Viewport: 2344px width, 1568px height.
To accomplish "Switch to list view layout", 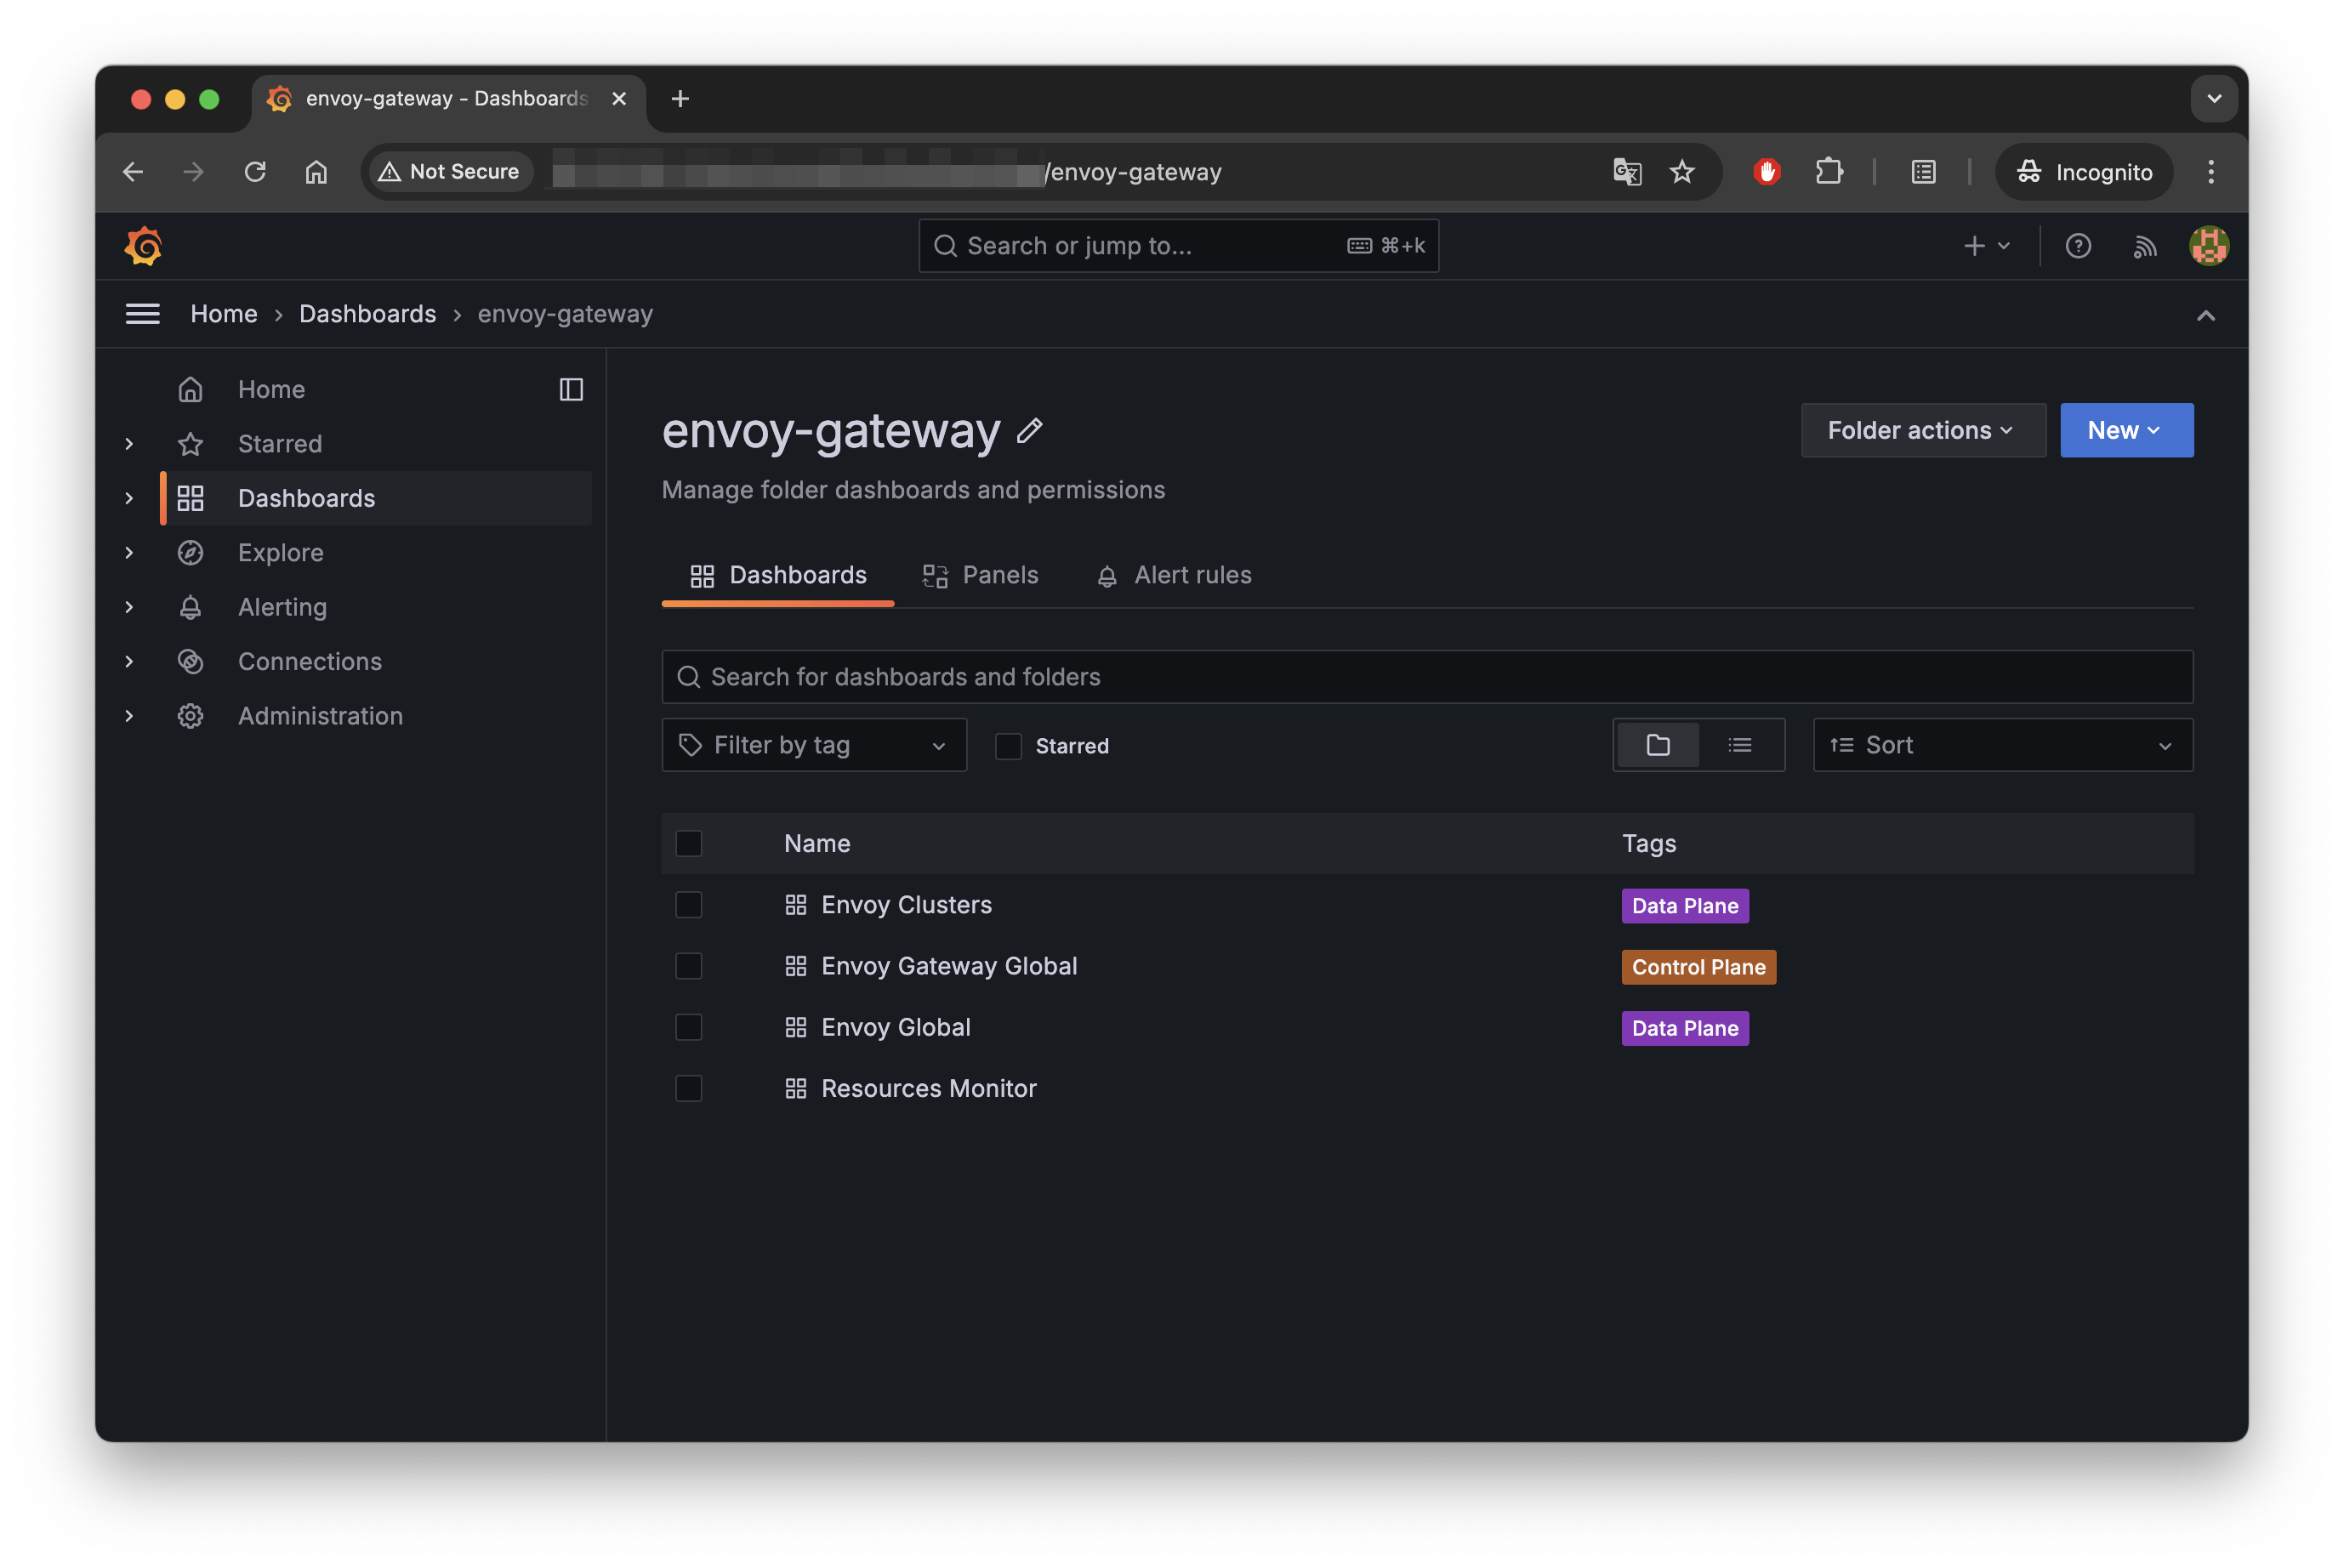I will [1740, 745].
